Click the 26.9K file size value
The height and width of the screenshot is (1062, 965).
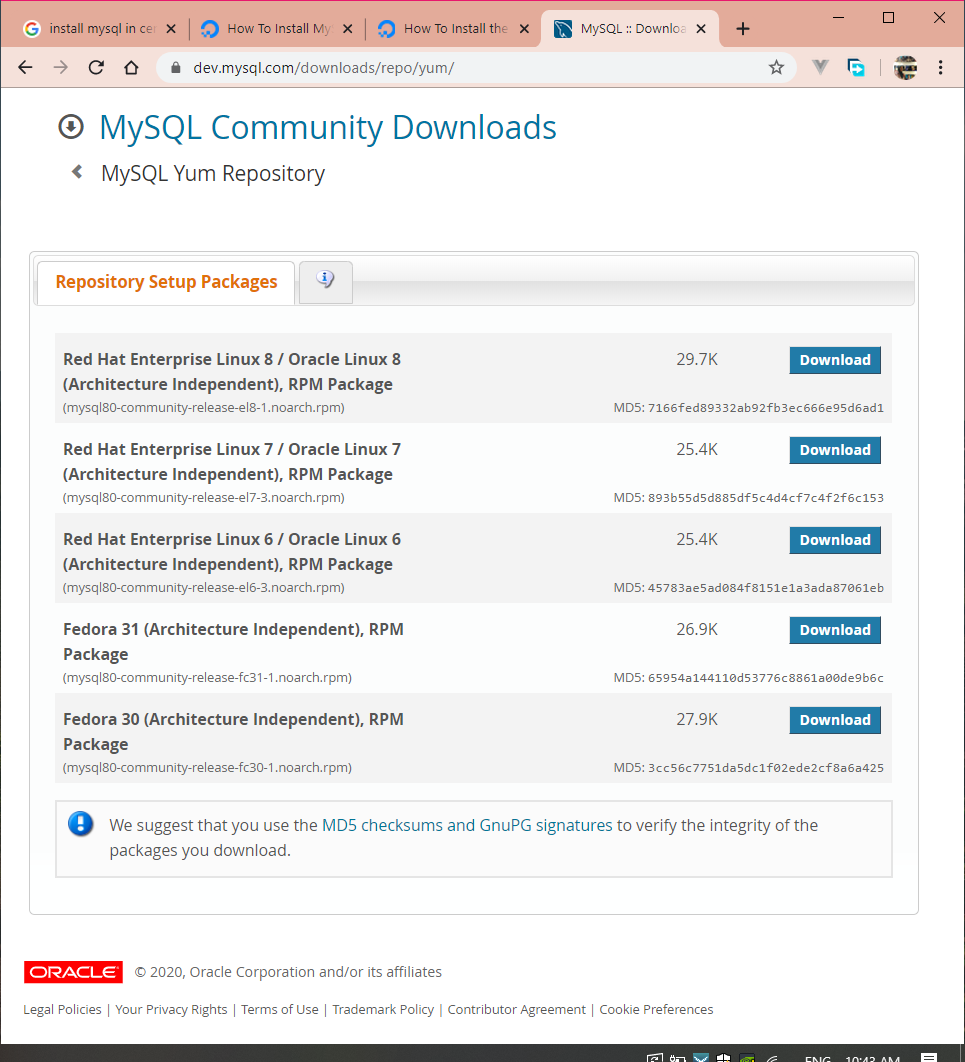pyautogui.click(x=697, y=629)
